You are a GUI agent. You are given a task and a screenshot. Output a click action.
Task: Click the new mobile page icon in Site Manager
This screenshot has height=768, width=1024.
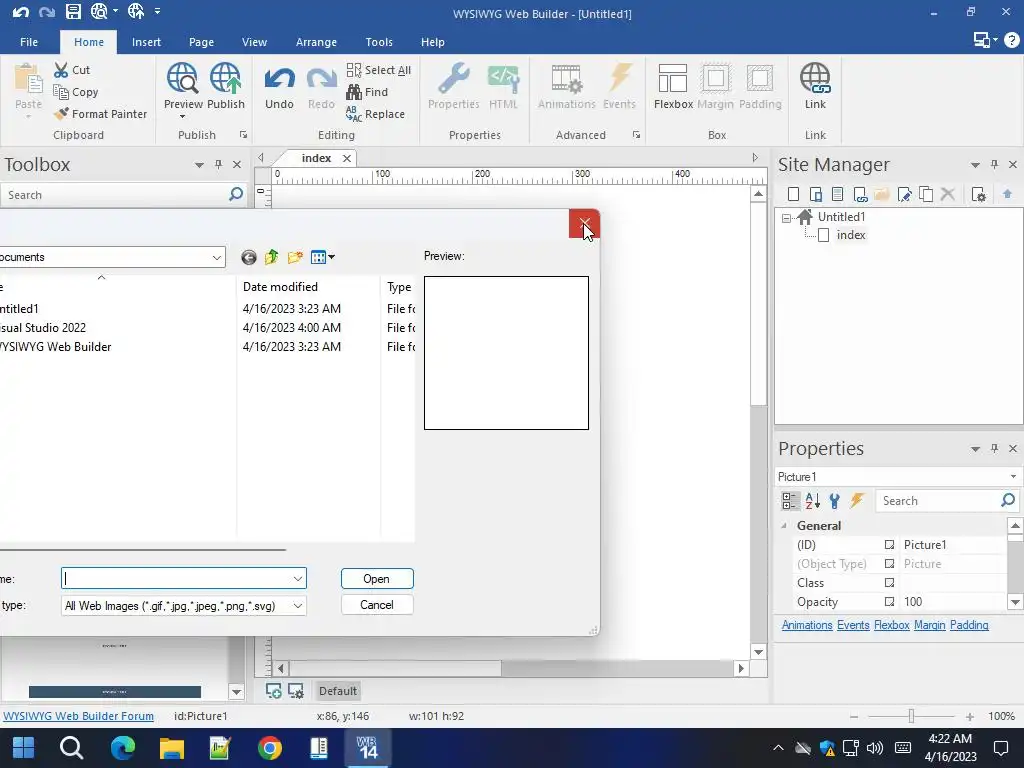(x=816, y=194)
